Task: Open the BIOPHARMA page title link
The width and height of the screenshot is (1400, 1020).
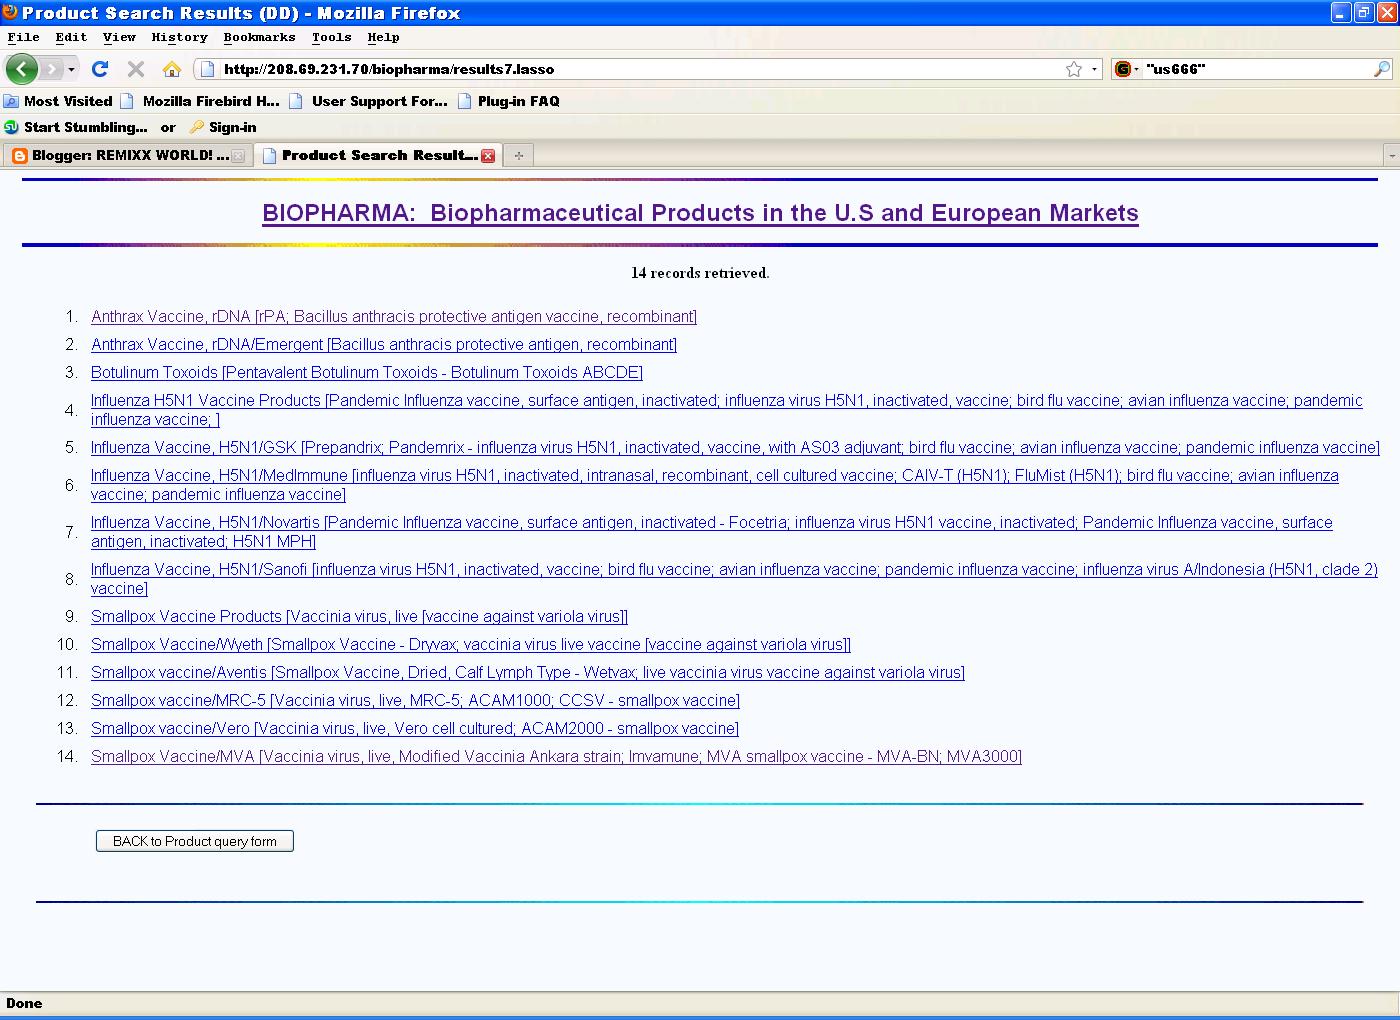Action: pos(700,213)
